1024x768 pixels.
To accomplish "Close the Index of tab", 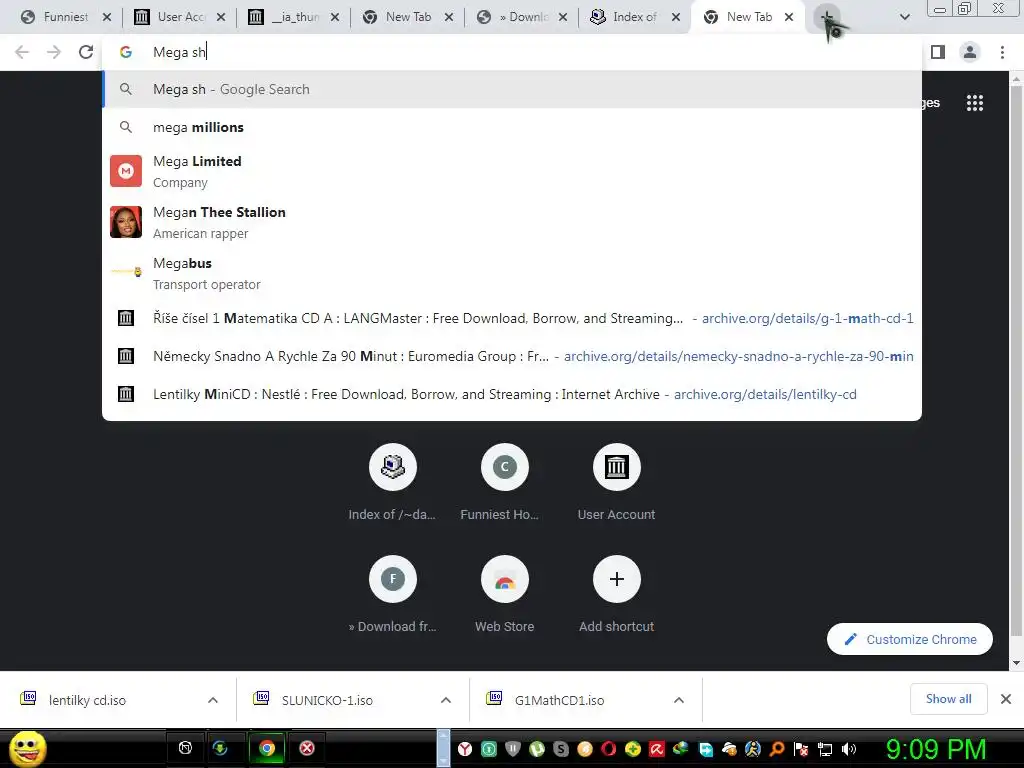I will click(x=677, y=17).
